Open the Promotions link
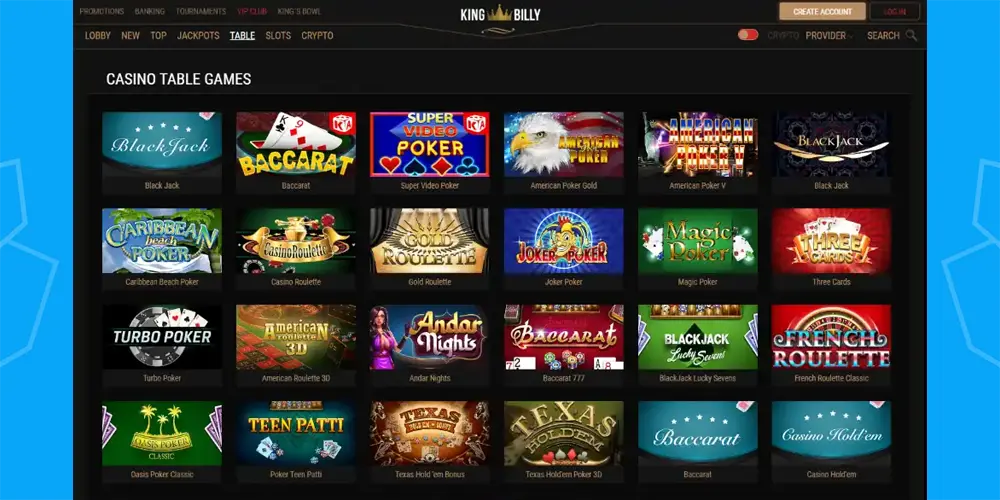The height and width of the screenshot is (500, 1000). point(102,11)
